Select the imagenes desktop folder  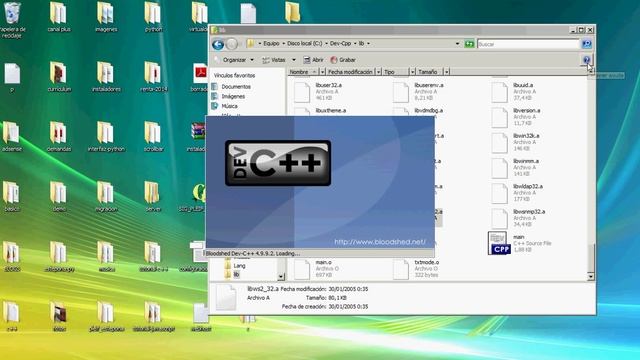tap(106, 17)
